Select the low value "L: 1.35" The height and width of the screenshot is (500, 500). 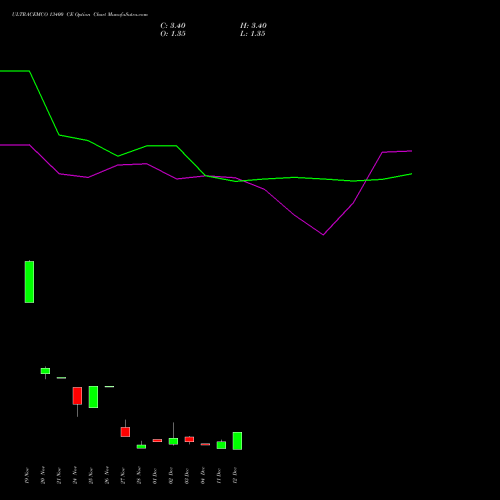253,34
